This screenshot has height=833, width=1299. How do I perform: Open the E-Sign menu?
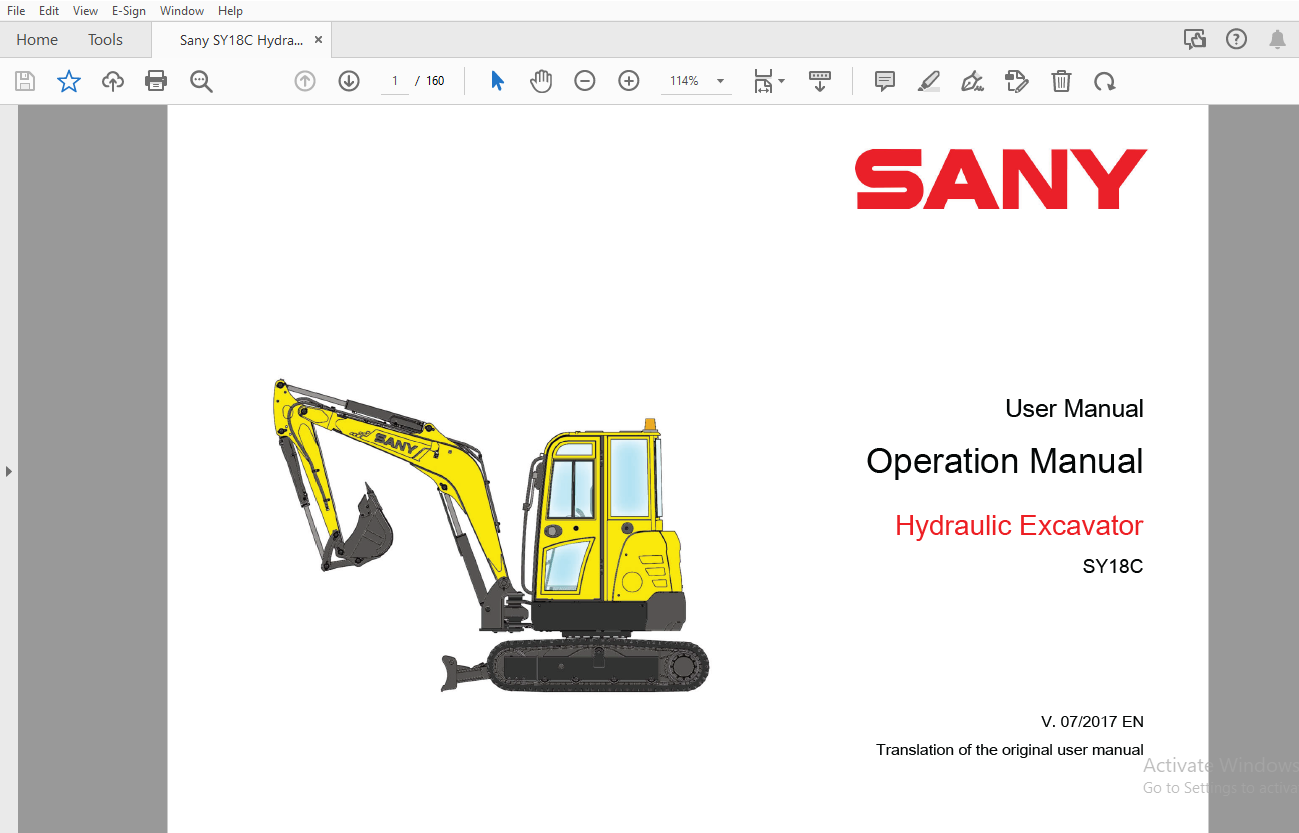pyautogui.click(x=129, y=11)
